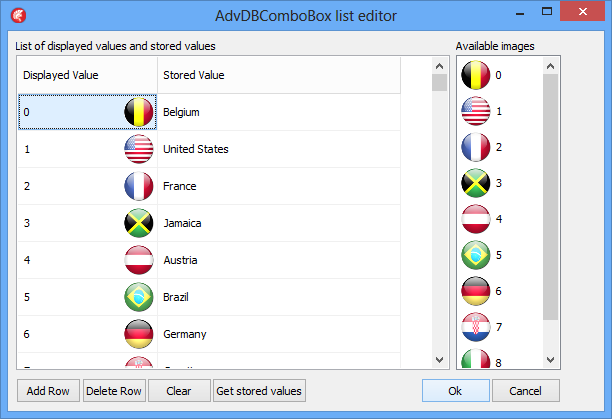The width and height of the screenshot is (612, 419).
Task: Select the displayed value cell '0'
Action: [x=87, y=112]
